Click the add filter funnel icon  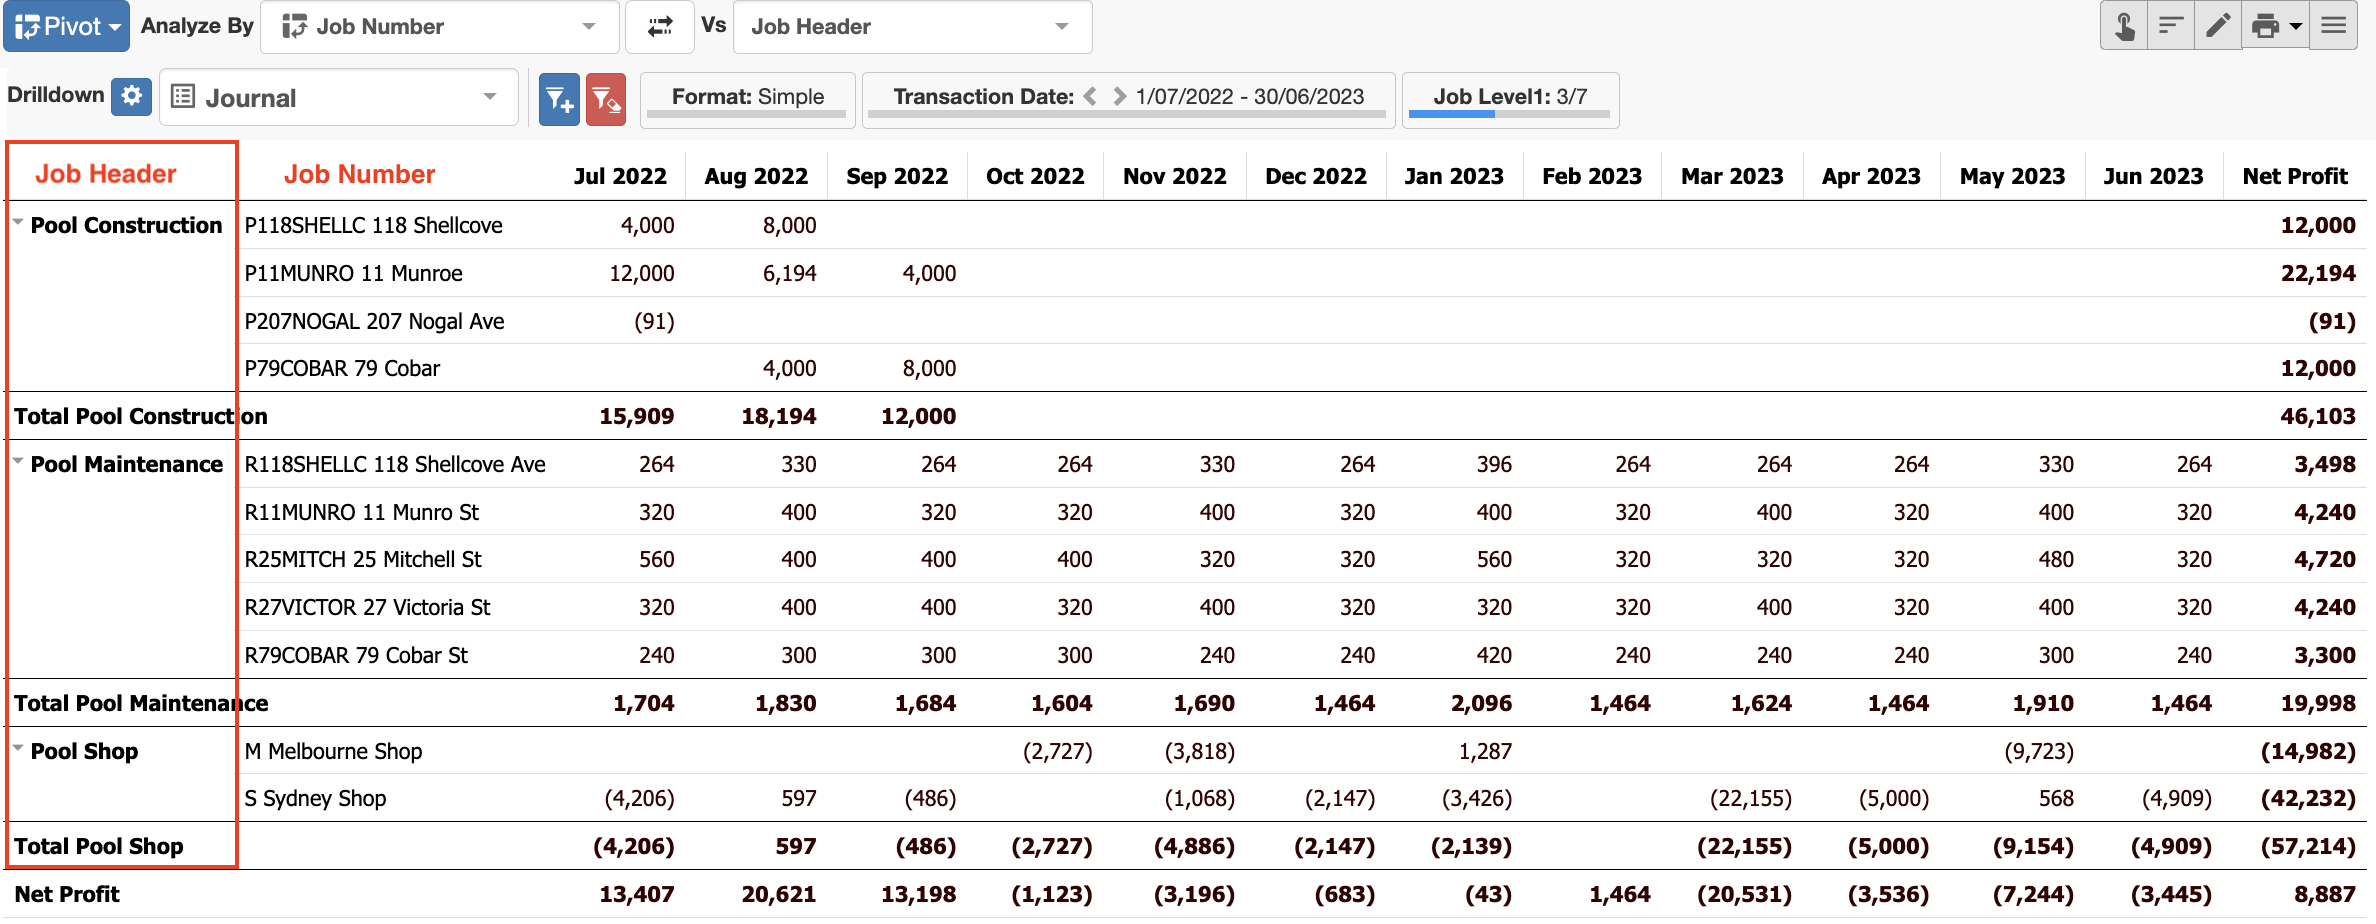point(559,99)
